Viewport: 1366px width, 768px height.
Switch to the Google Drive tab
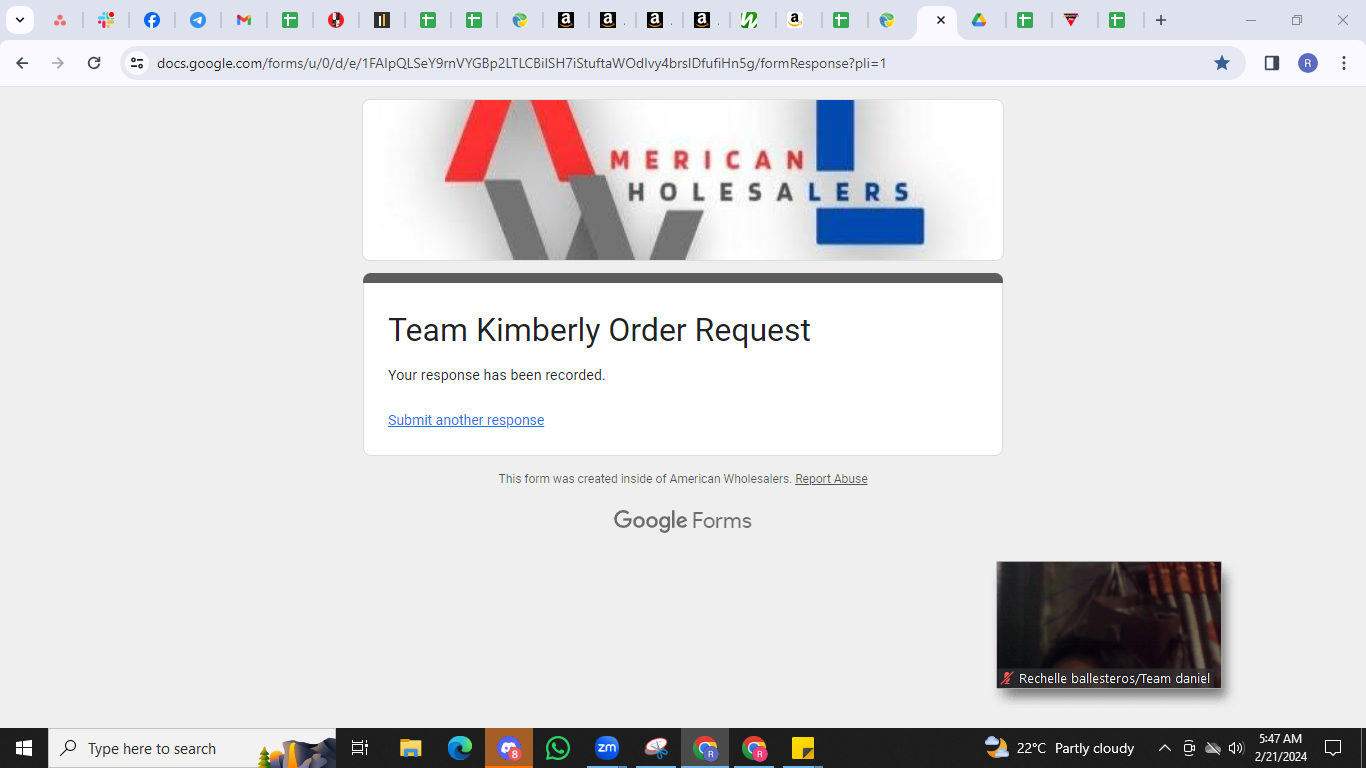(x=980, y=20)
